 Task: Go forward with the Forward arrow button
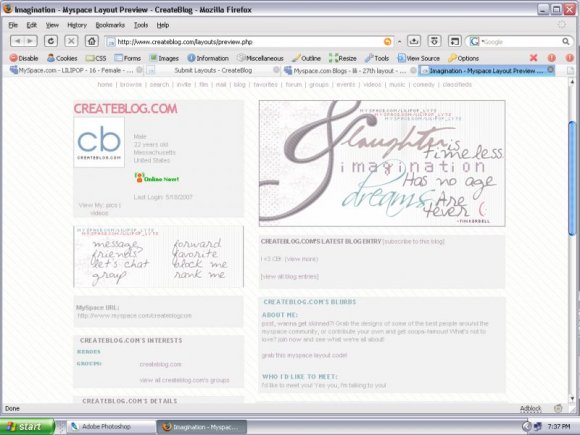[31, 41]
